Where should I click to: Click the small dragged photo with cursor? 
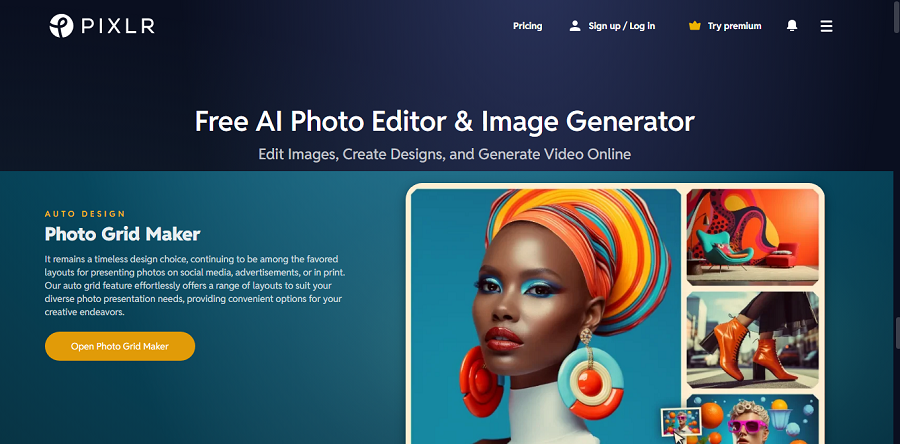point(681,424)
